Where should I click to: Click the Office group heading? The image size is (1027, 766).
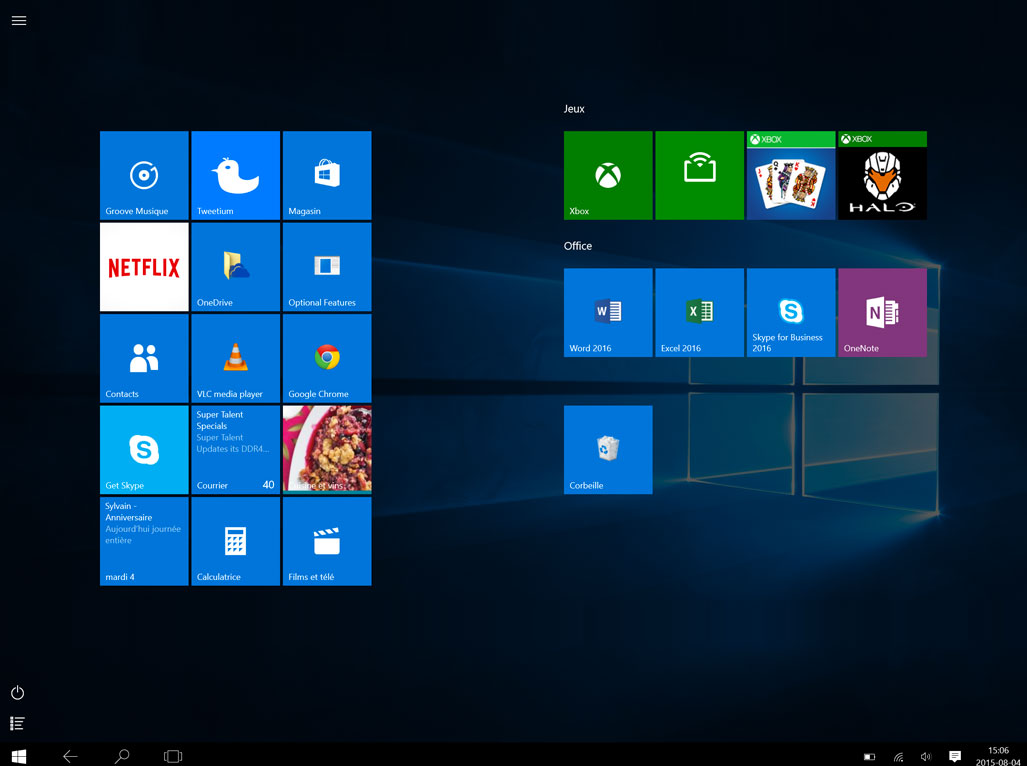pos(578,246)
